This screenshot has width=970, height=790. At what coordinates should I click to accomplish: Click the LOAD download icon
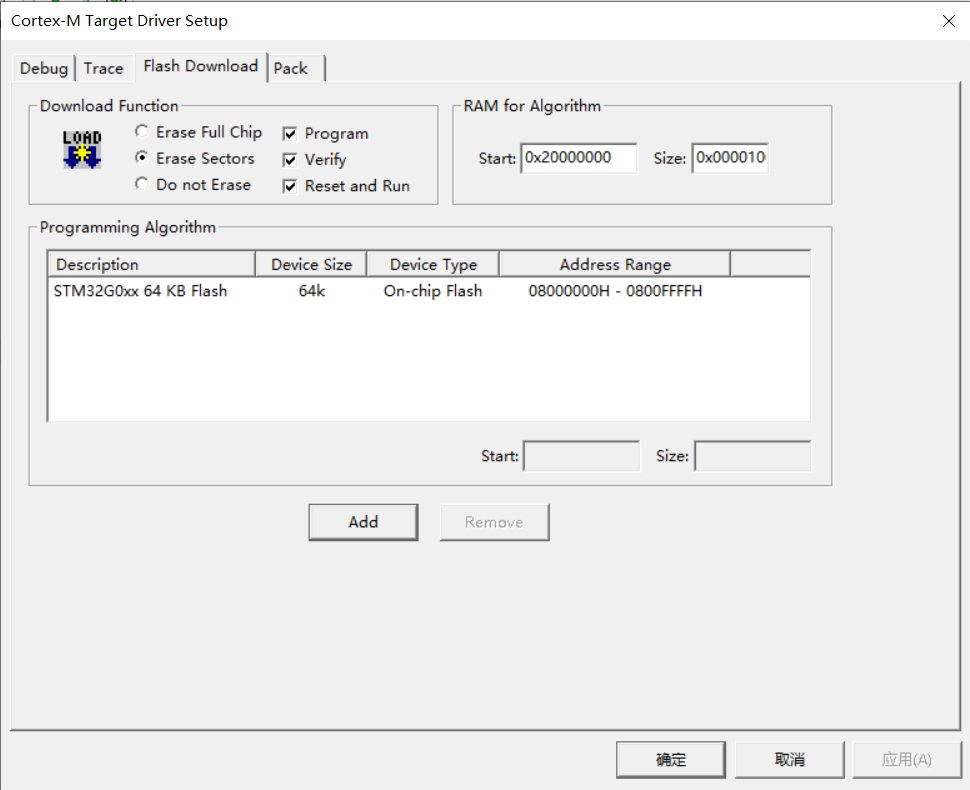(82, 150)
